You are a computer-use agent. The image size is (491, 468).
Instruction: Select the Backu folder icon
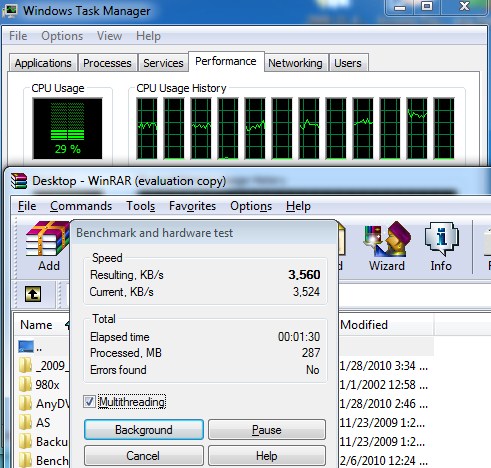(25, 442)
